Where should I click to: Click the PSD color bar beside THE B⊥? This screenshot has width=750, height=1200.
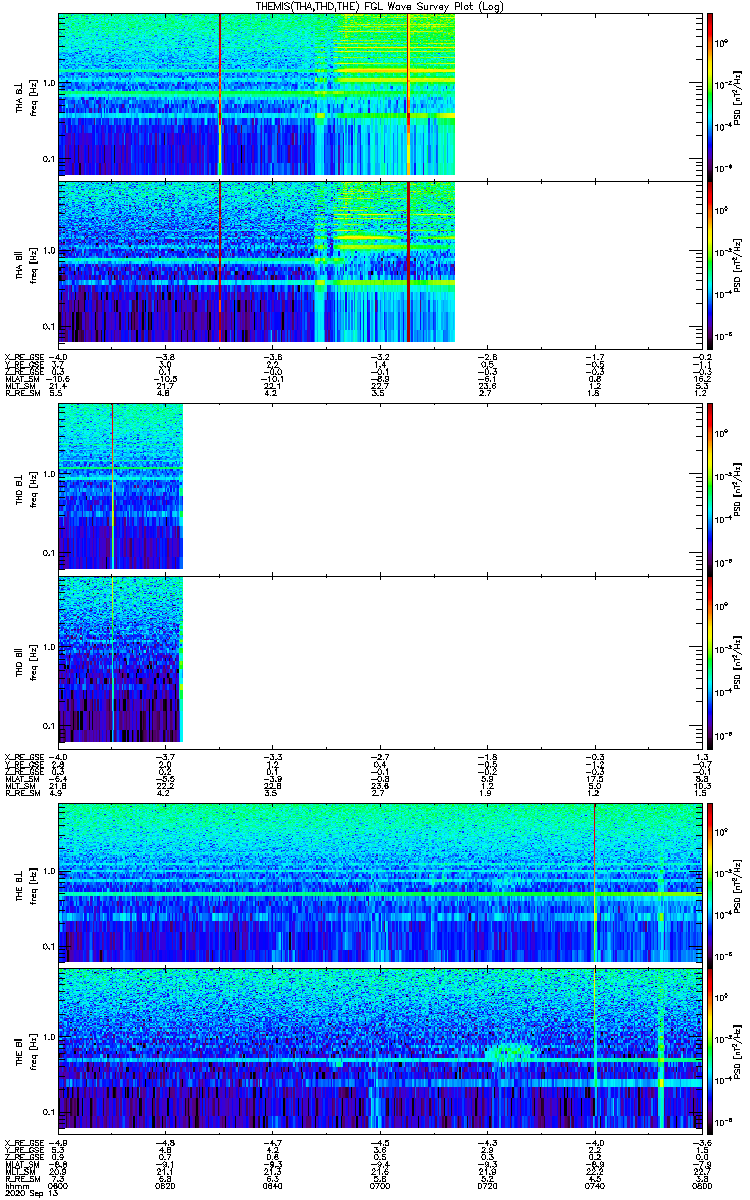point(710,883)
